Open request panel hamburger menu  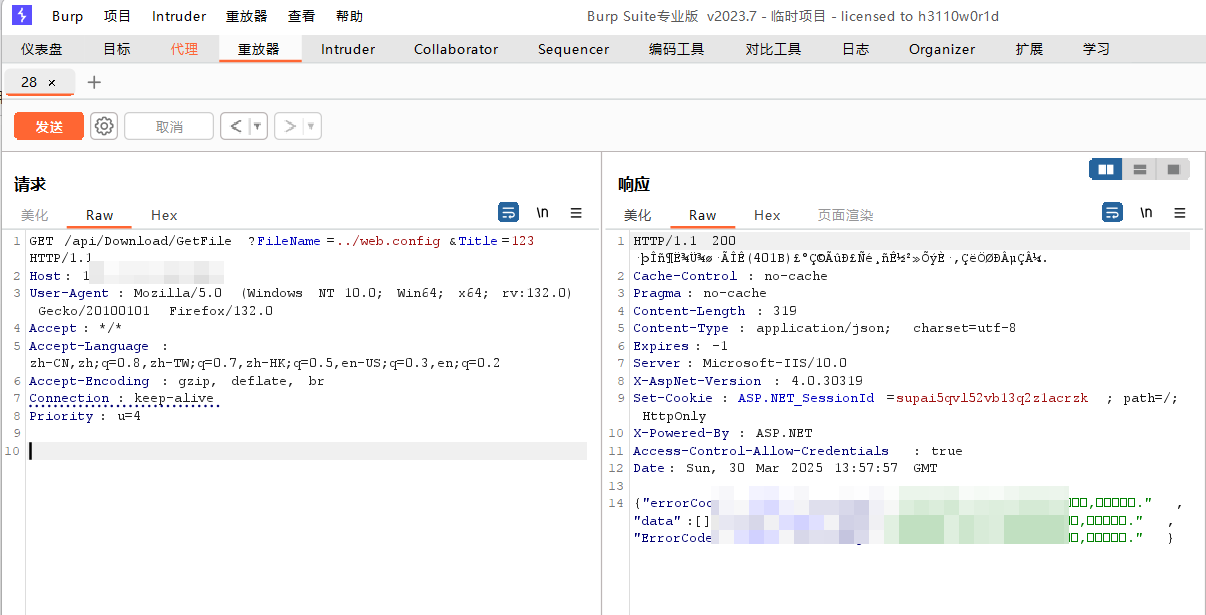[x=576, y=212]
